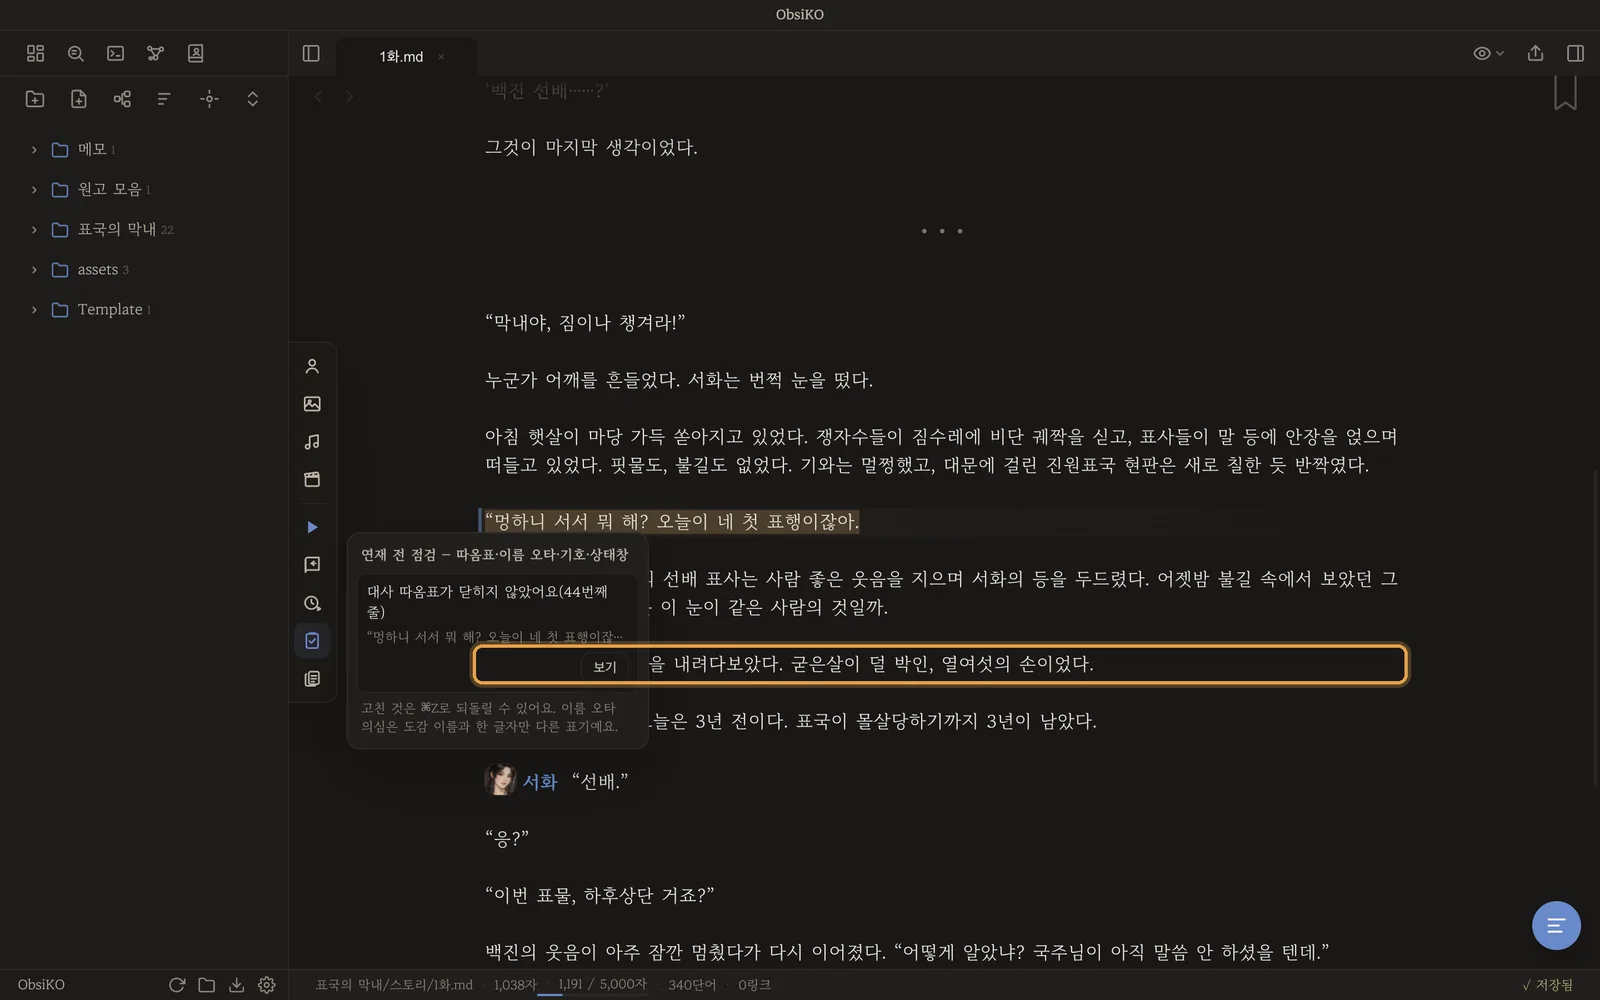Click the 1,191 / 5,000자 progress indicator
Screen dimensions: 1600x1000
602,985
